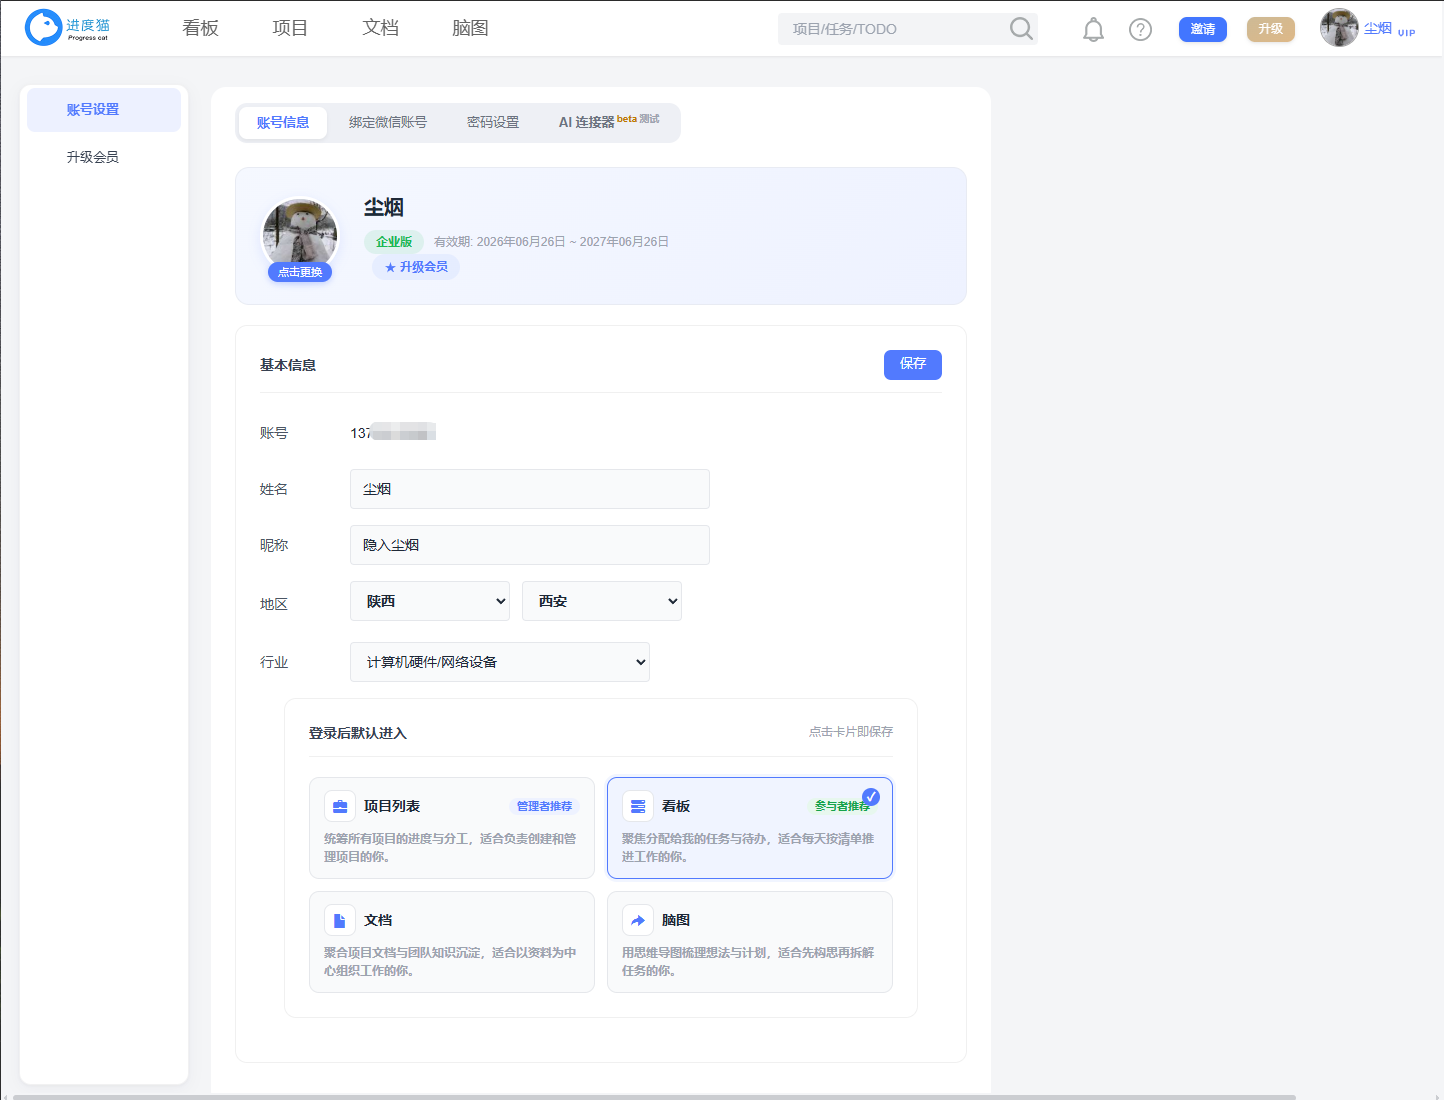This screenshot has height=1100, width=1444.
Task: Click the 管理者推荐 tag
Action: pyautogui.click(x=545, y=806)
